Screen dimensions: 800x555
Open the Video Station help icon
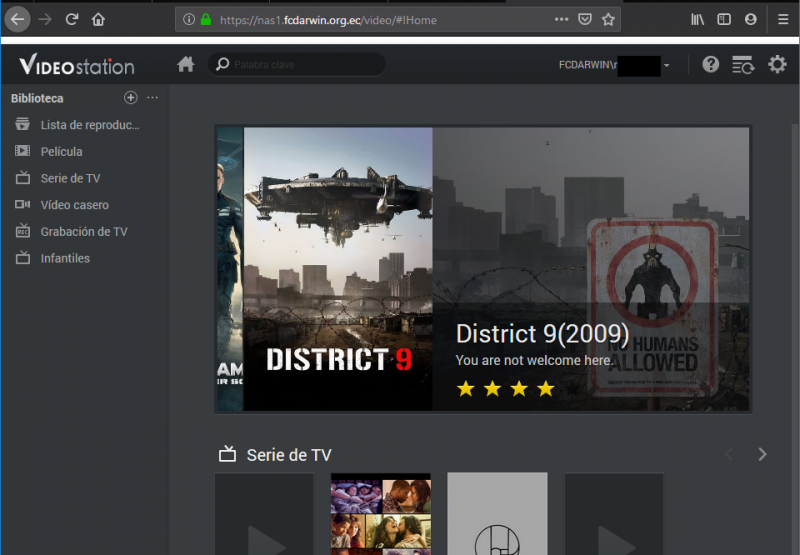(x=710, y=65)
